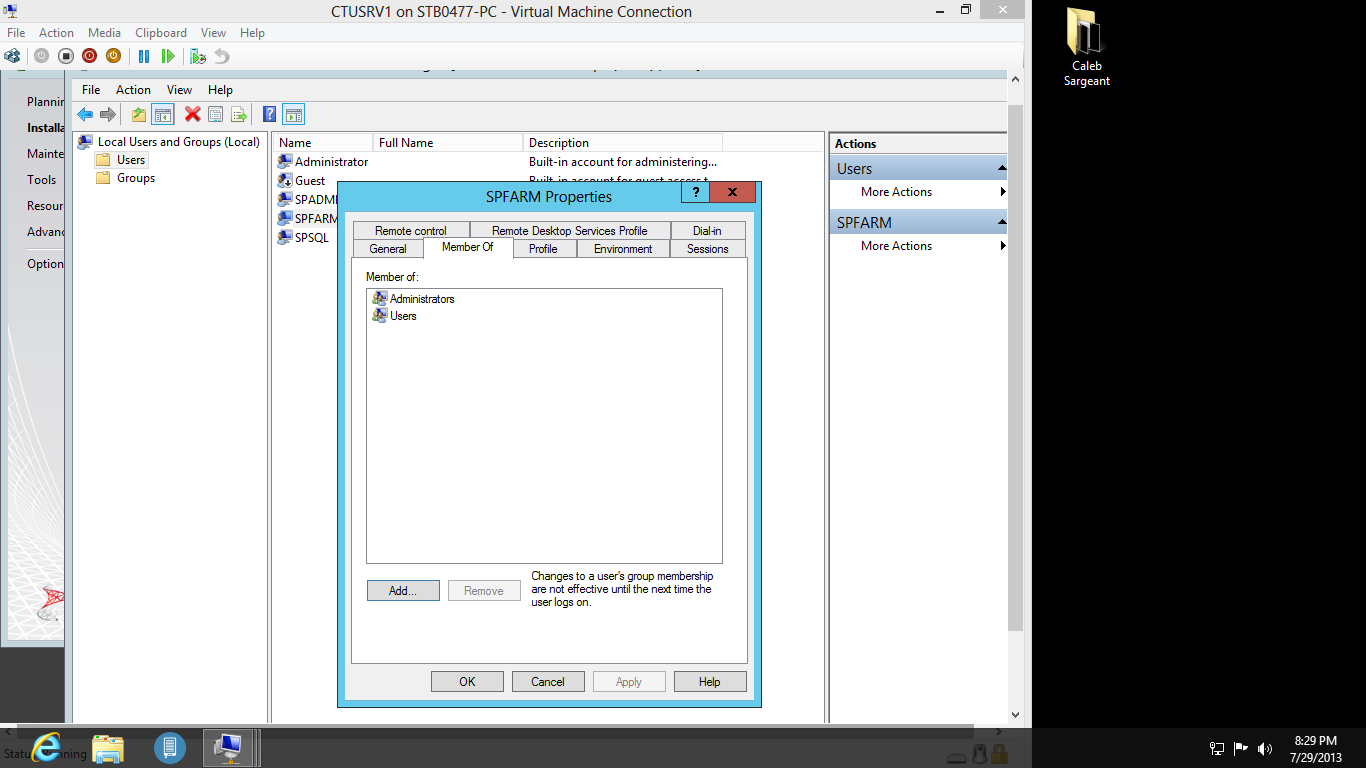The height and width of the screenshot is (768, 1366).
Task: Expand More Actions under SPFARM
Action: pyautogui.click(x=919, y=246)
